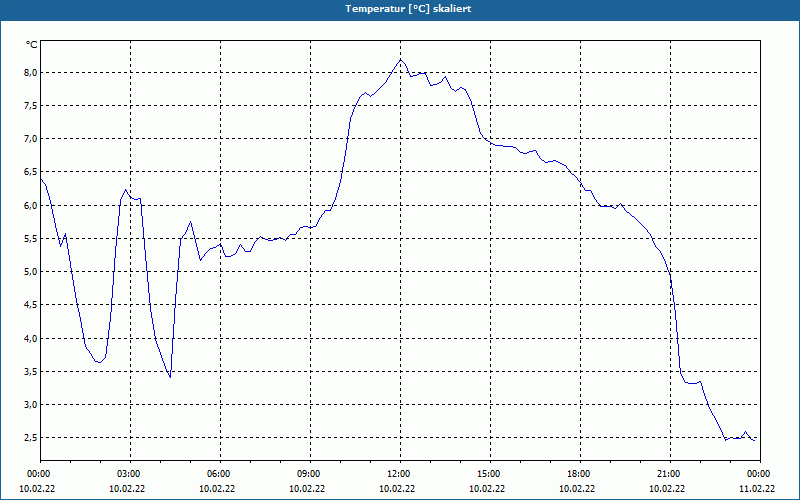
Task: Click the 6,5 y-axis label
Action: [32, 172]
